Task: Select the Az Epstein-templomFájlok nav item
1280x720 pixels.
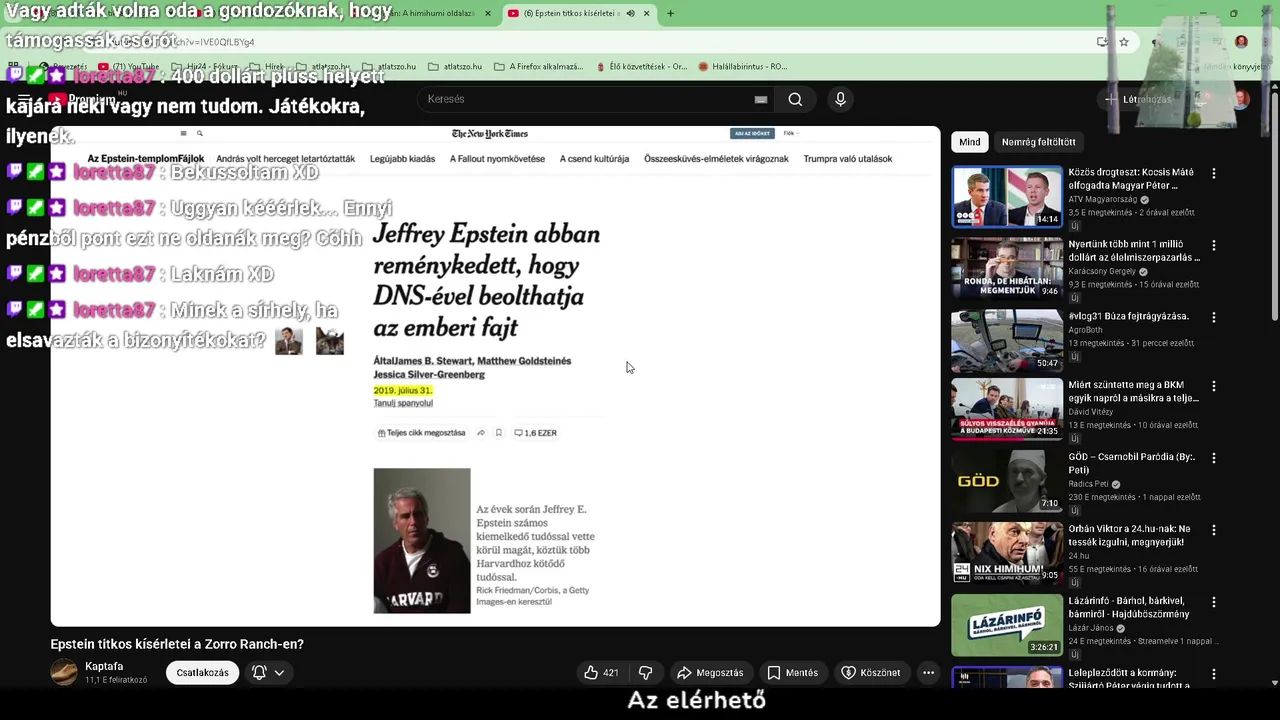Action: (146, 158)
